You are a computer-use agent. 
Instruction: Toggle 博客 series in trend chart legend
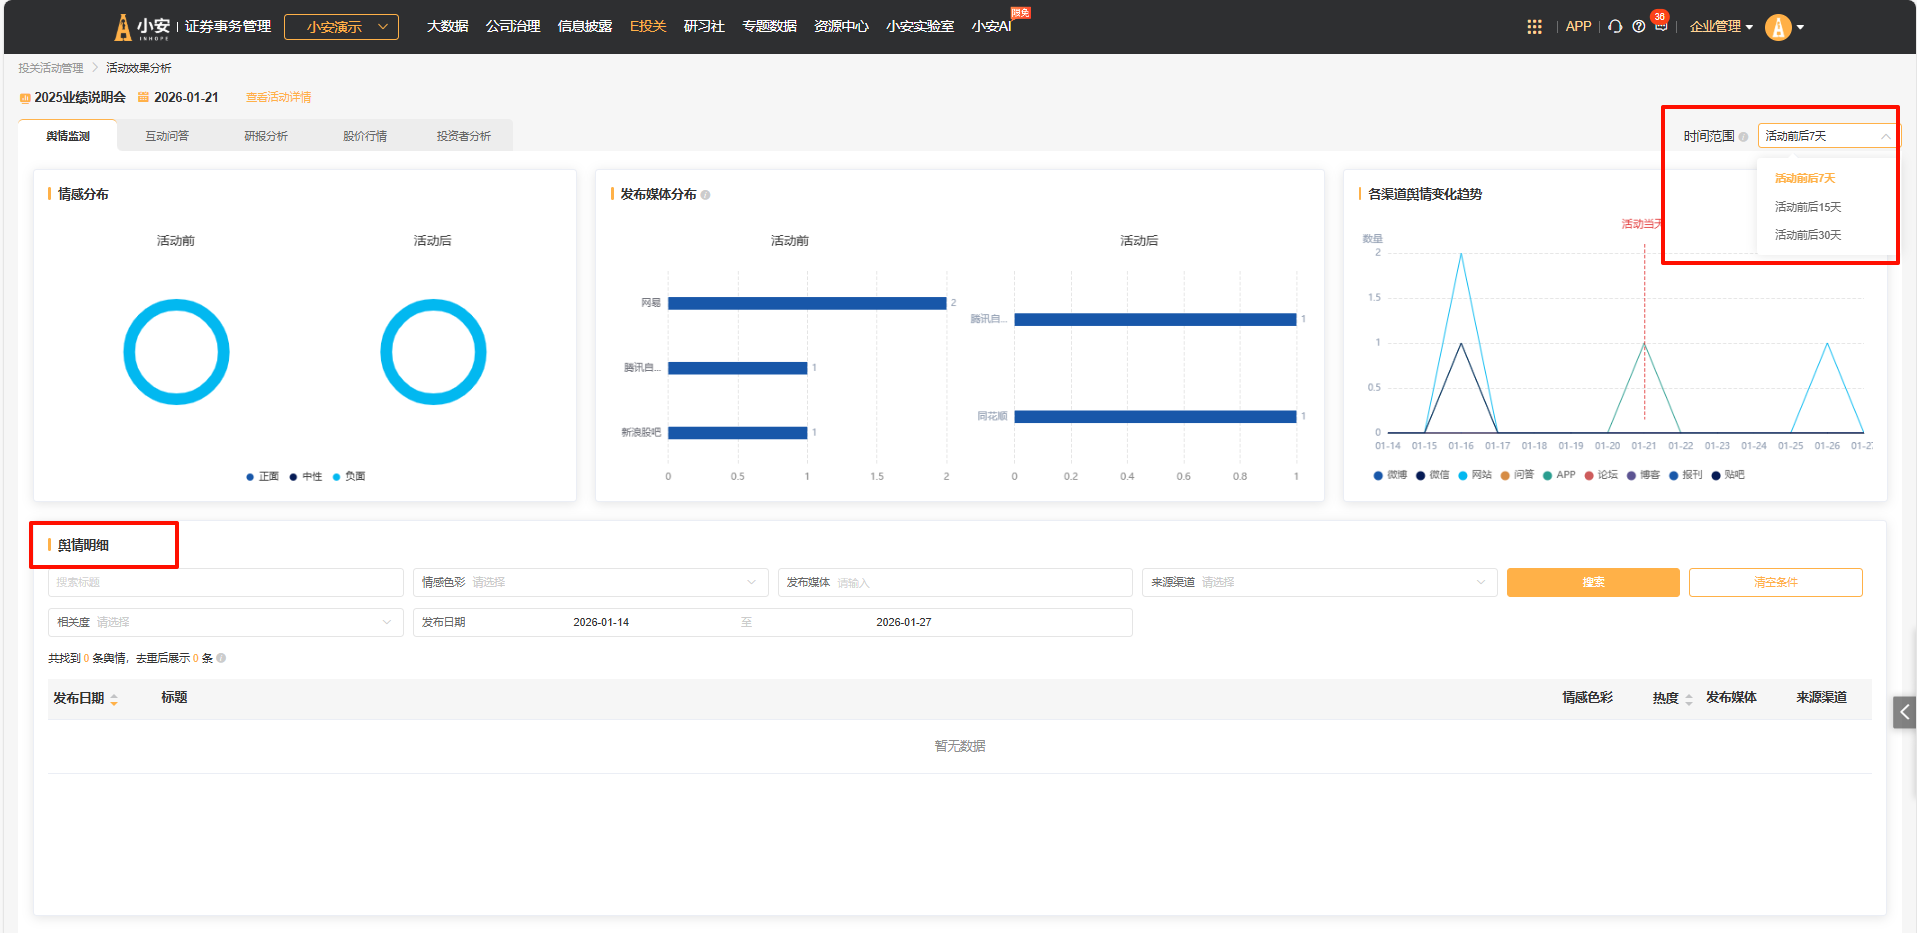point(1643,475)
